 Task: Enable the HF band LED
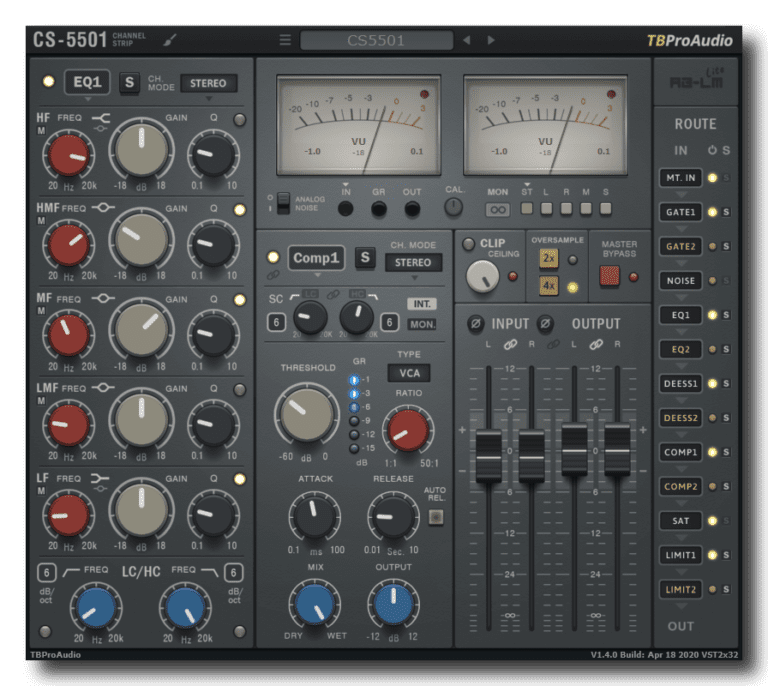click(x=240, y=119)
